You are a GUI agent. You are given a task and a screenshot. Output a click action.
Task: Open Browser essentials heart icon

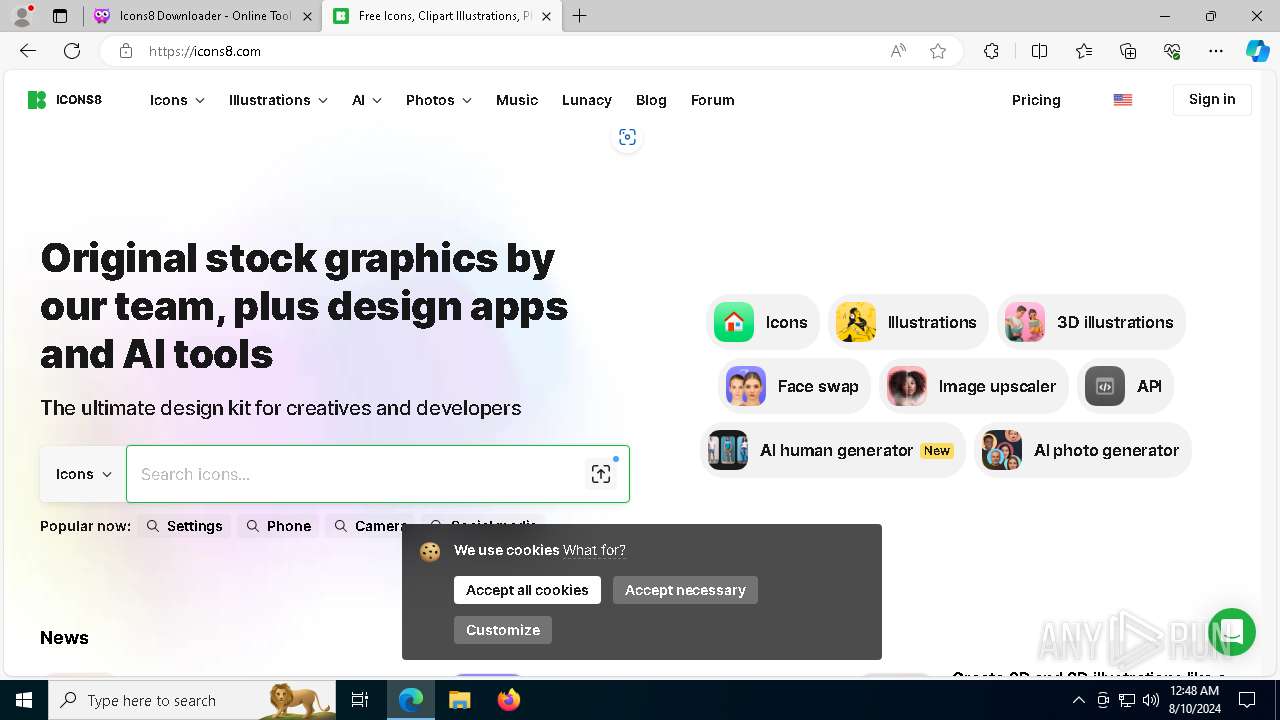coord(1172,51)
